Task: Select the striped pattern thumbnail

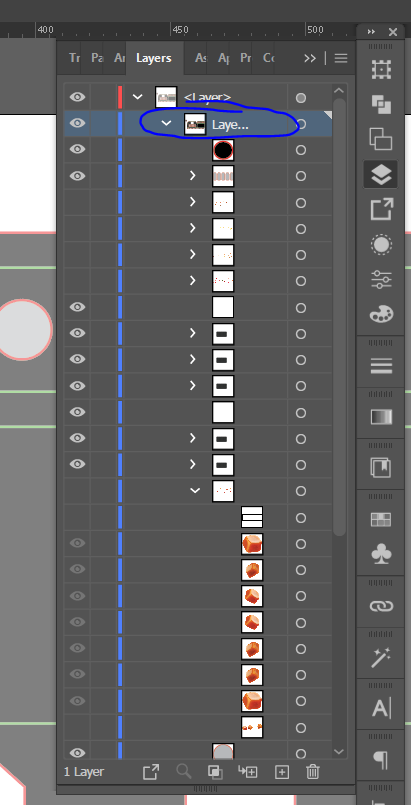Action: [x=223, y=176]
